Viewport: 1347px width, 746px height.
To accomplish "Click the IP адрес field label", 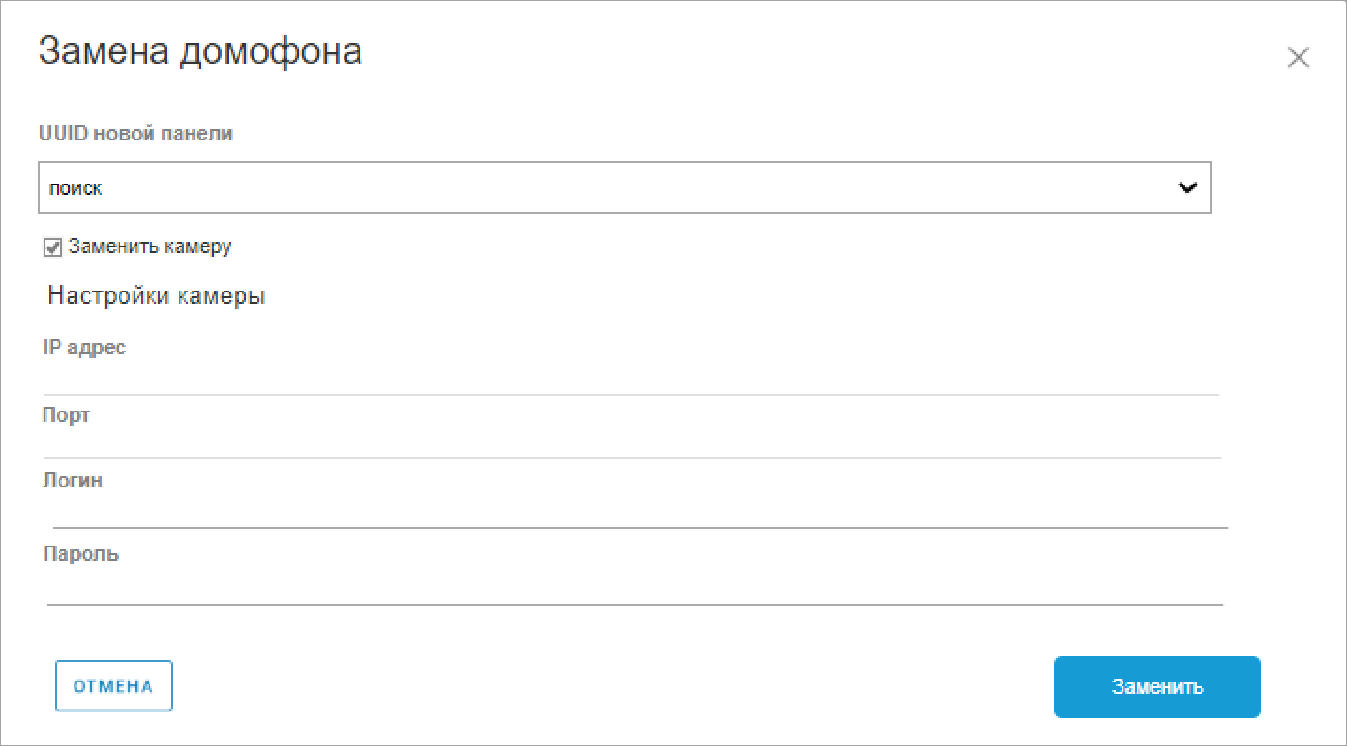I will [84, 348].
